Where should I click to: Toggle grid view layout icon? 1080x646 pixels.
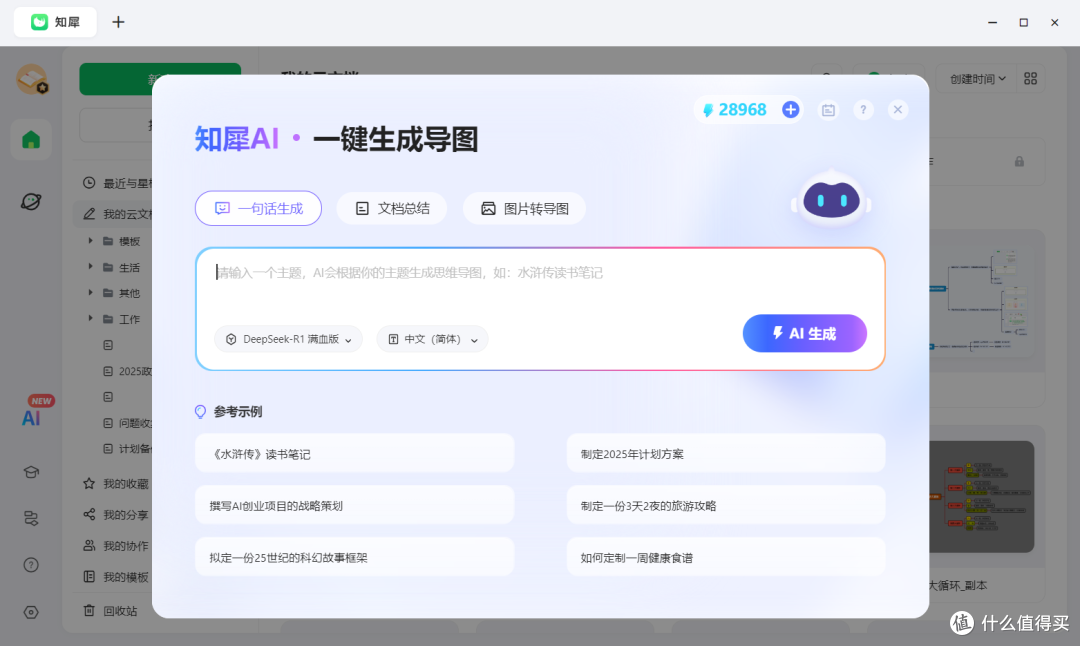click(1030, 79)
